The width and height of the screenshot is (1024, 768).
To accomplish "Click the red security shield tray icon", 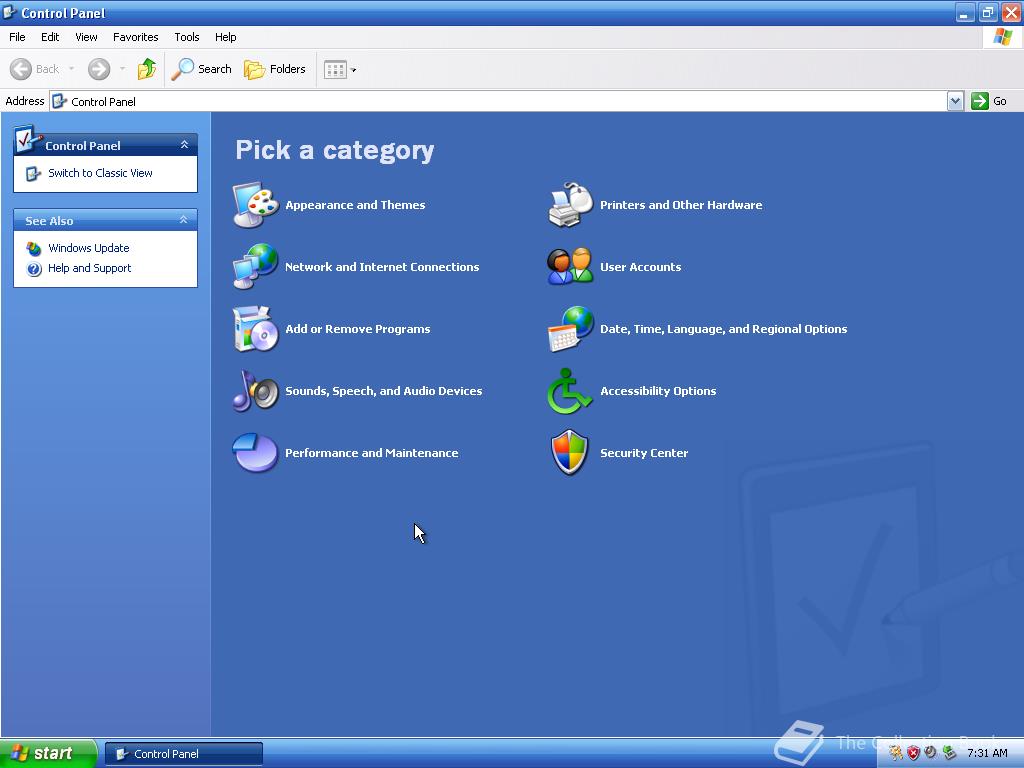I will click(x=913, y=753).
